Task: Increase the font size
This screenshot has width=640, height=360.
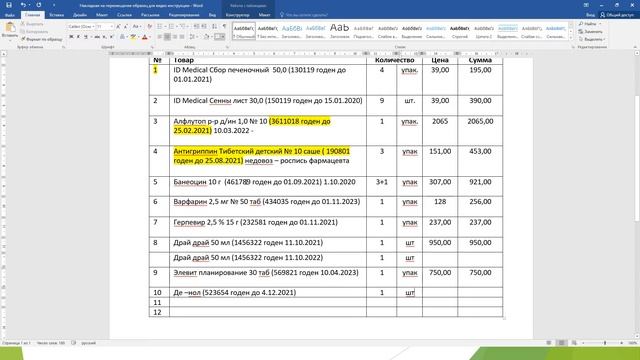Action: pyautogui.click(x=118, y=27)
